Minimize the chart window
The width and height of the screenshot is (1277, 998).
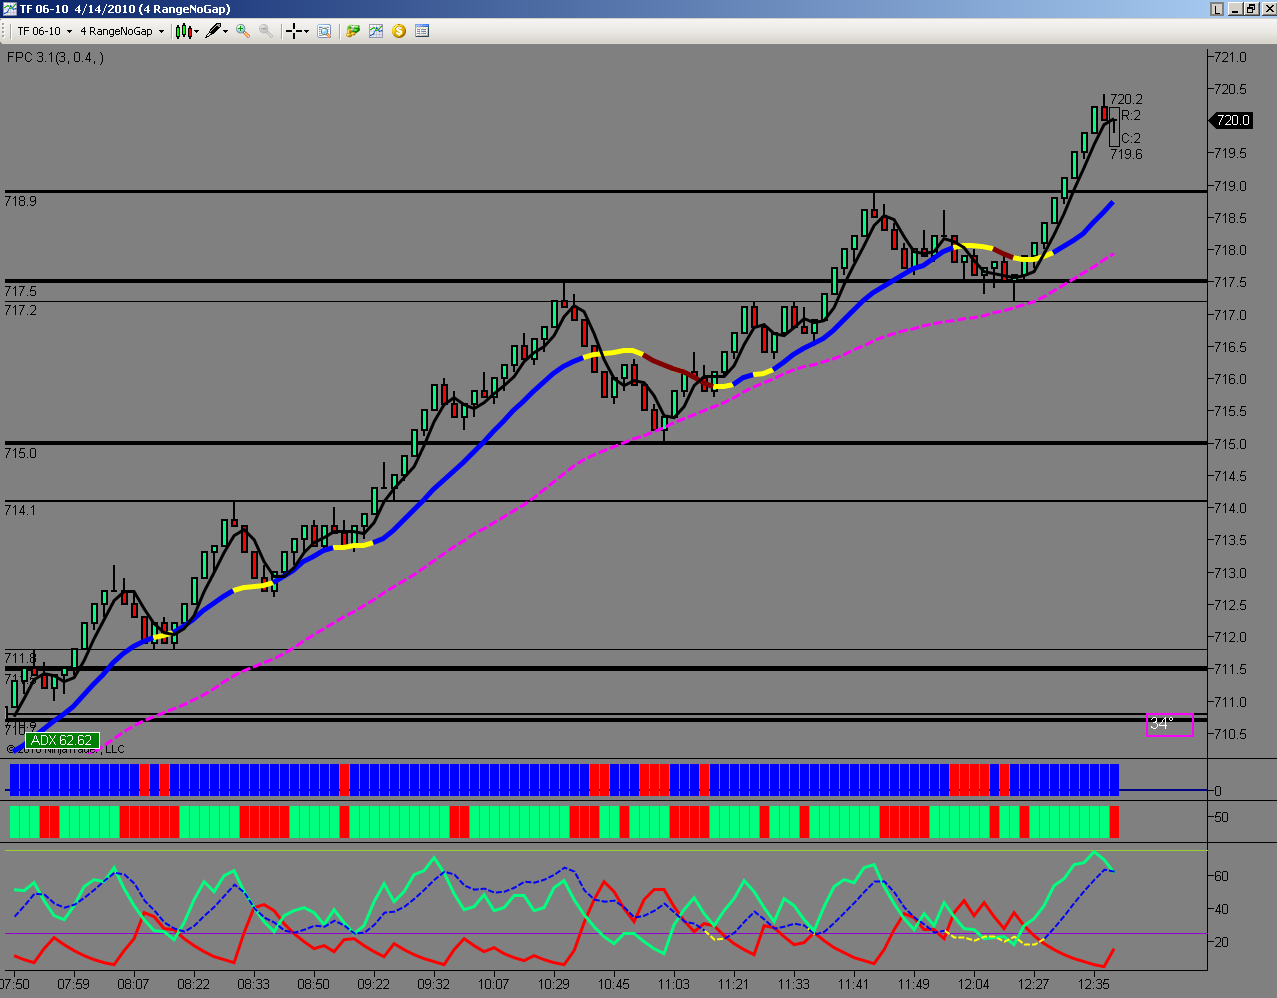point(1234,9)
